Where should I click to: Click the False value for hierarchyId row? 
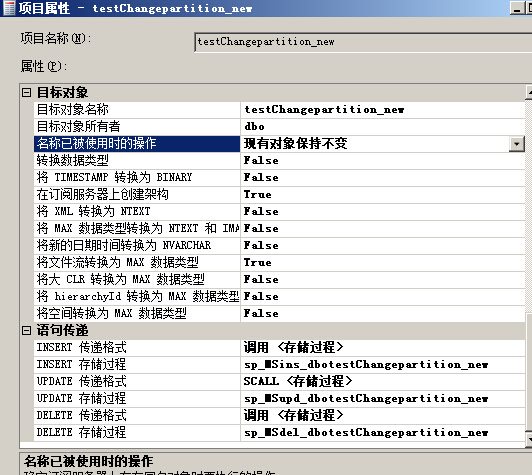[261, 296]
